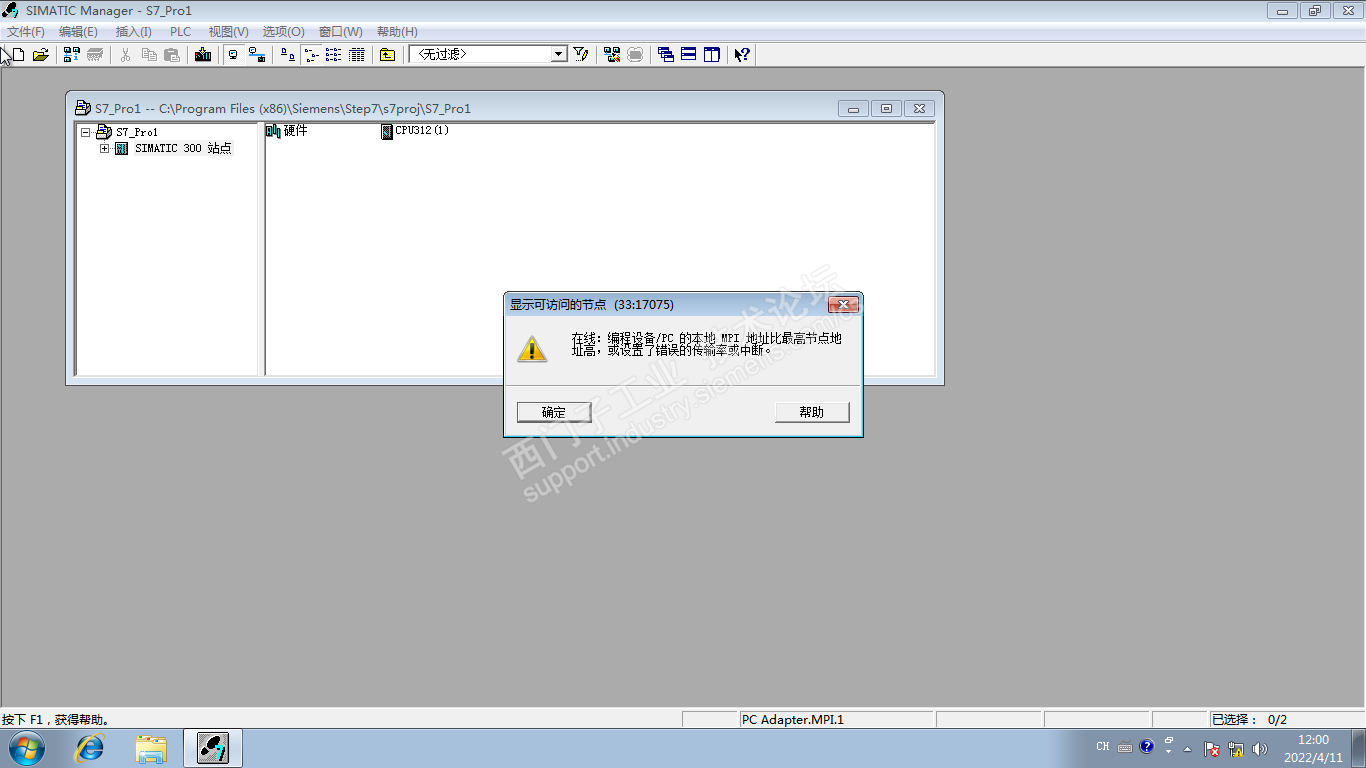Open the 视图(V) menu
This screenshot has width=1366, height=768.
228,32
